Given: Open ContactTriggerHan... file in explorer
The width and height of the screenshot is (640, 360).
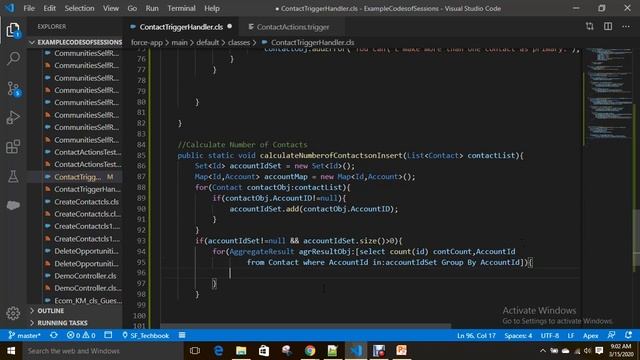Looking at the screenshot, I should [82, 189].
